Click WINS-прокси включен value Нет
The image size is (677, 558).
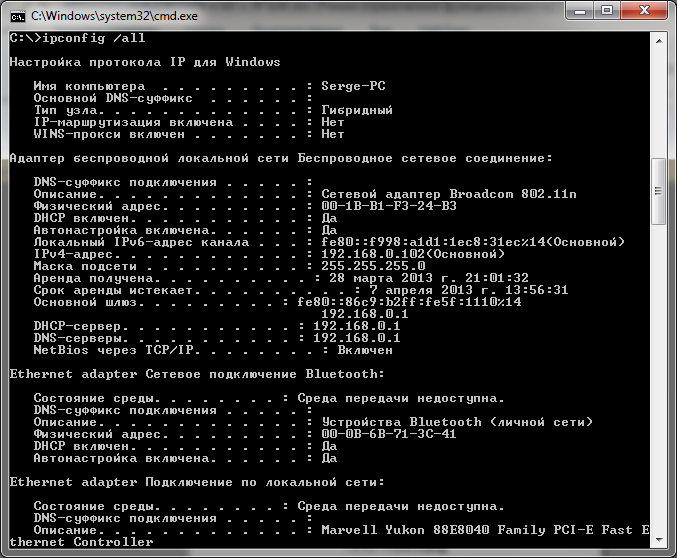click(332, 134)
